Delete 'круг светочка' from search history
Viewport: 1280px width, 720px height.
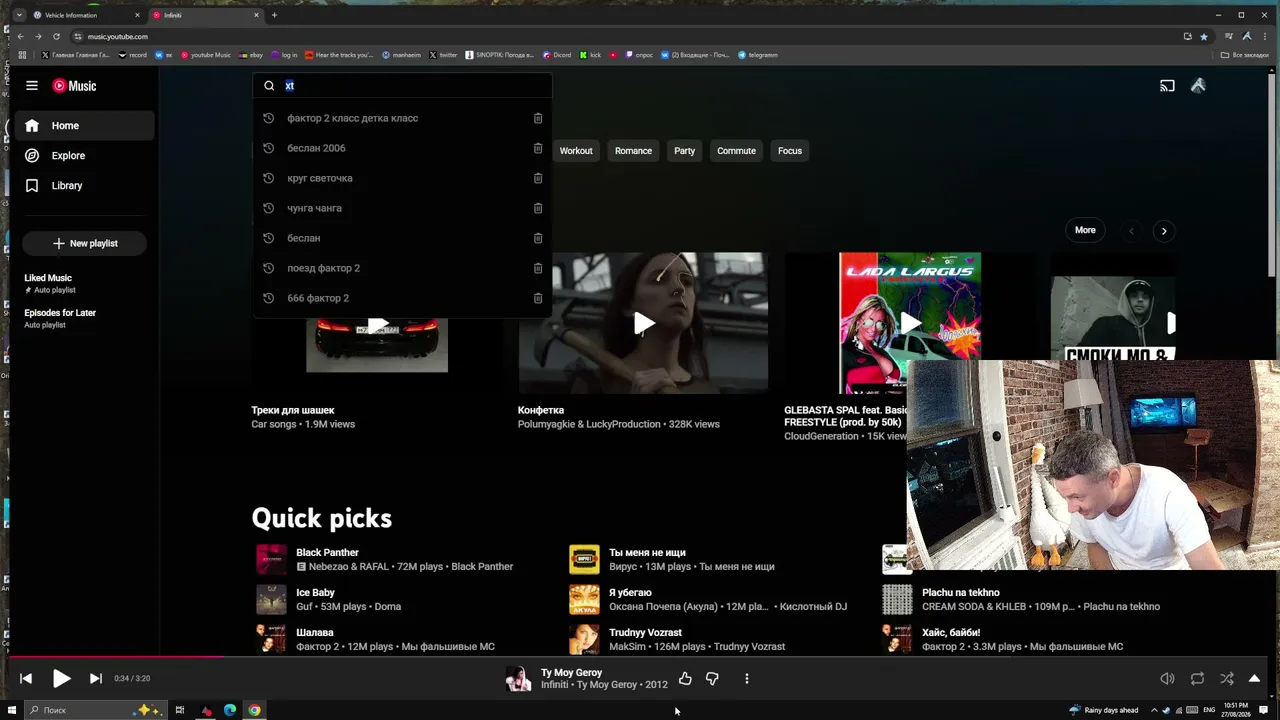click(x=538, y=178)
